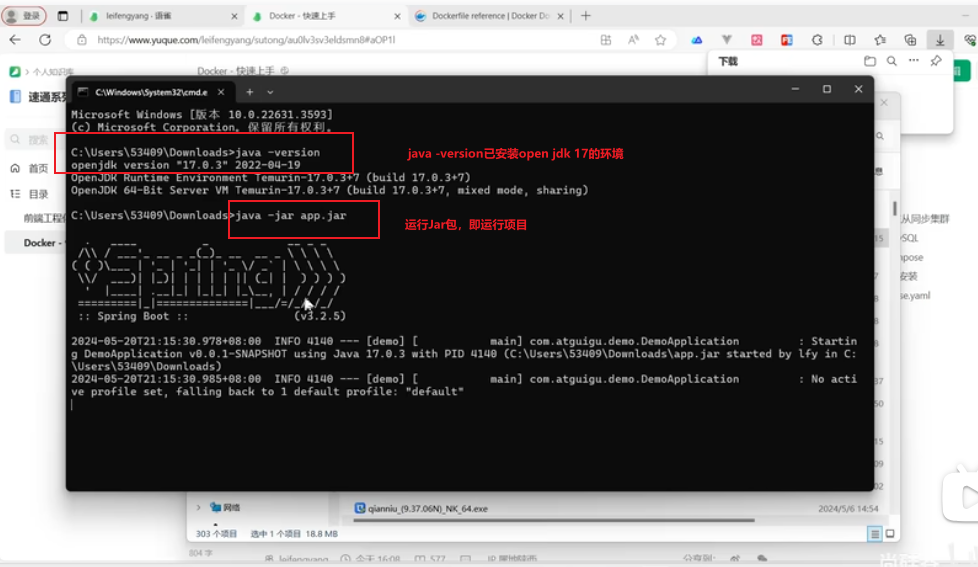Image resolution: width=978 pixels, height=567 pixels.
Task: Click the blue extension icon in toolbar
Action: (x=697, y=40)
